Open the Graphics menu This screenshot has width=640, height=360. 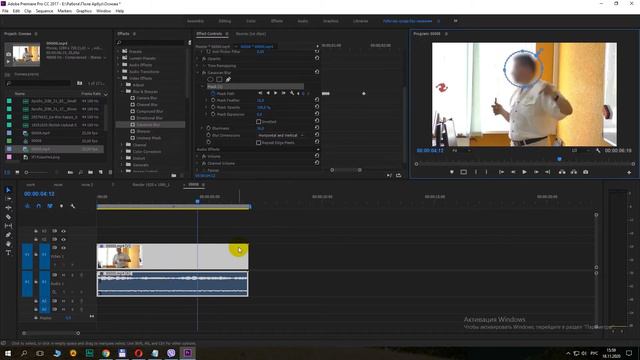click(x=84, y=11)
